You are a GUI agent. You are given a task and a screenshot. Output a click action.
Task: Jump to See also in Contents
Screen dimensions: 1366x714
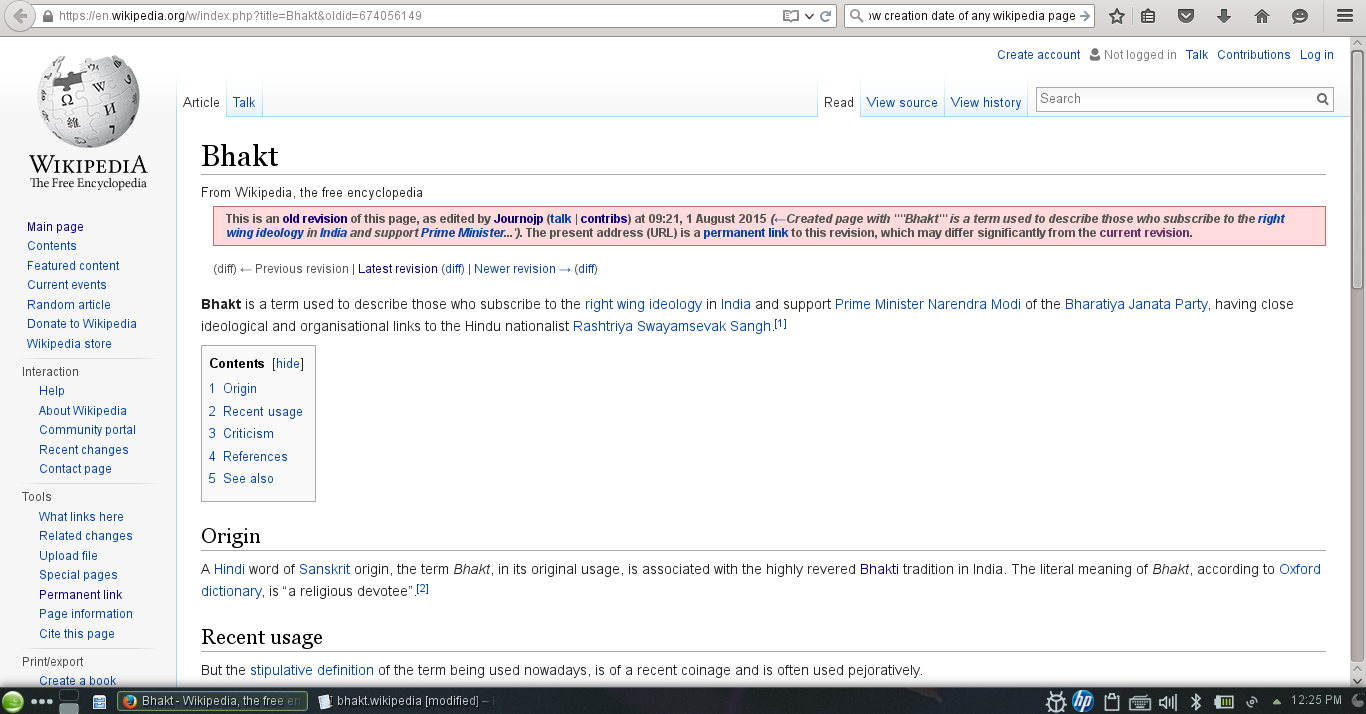coord(248,479)
